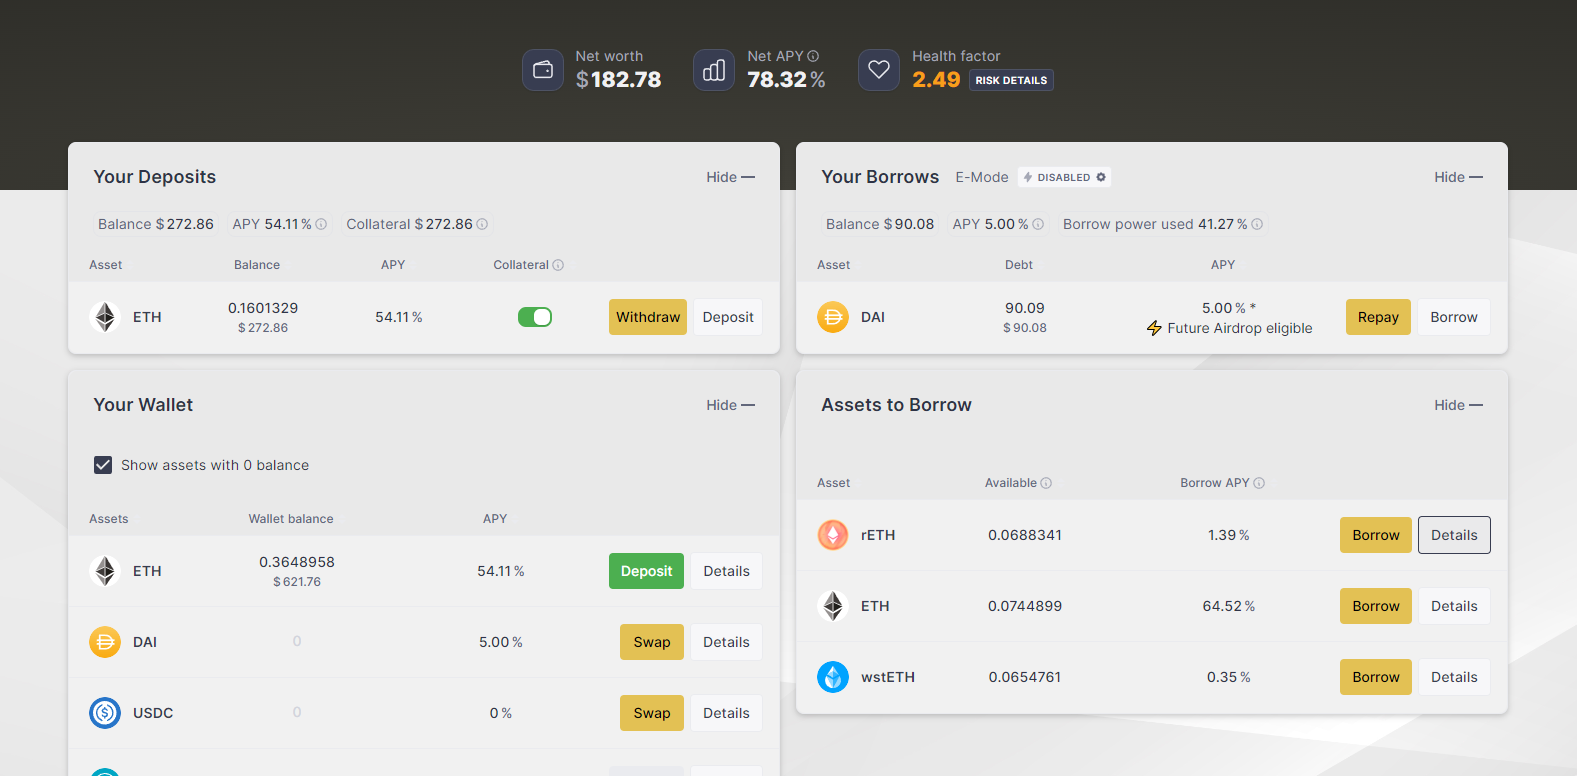The width and height of the screenshot is (1577, 776).
Task: Click the Future Airdrop eligible label
Action: (1240, 328)
